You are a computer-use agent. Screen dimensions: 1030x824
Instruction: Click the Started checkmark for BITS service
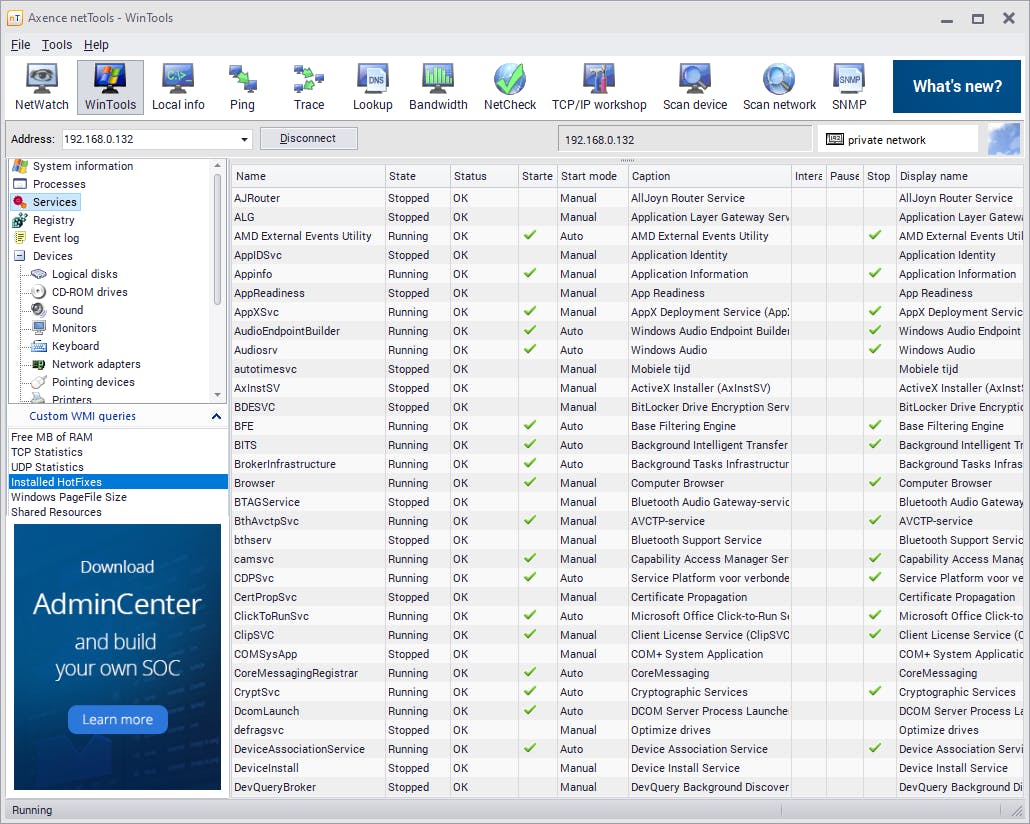[530, 445]
